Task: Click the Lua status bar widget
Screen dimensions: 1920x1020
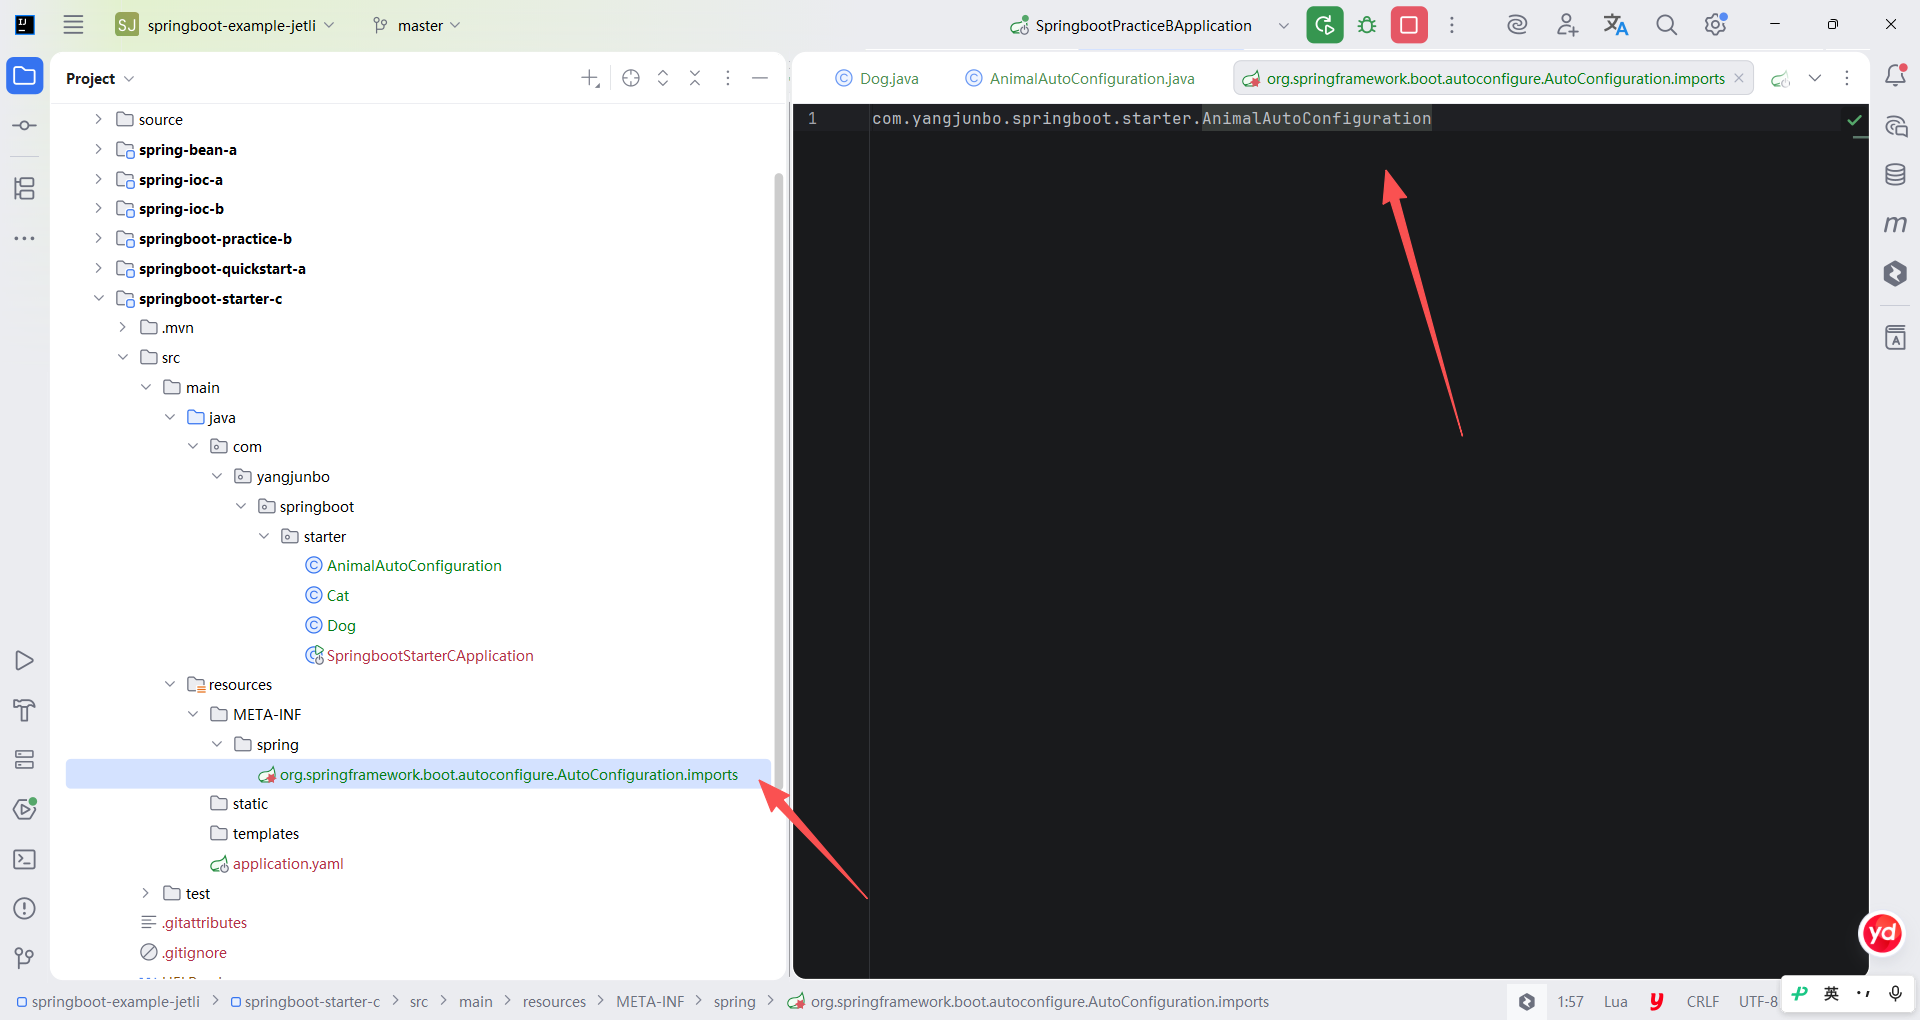Action: (x=1615, y=1001)
